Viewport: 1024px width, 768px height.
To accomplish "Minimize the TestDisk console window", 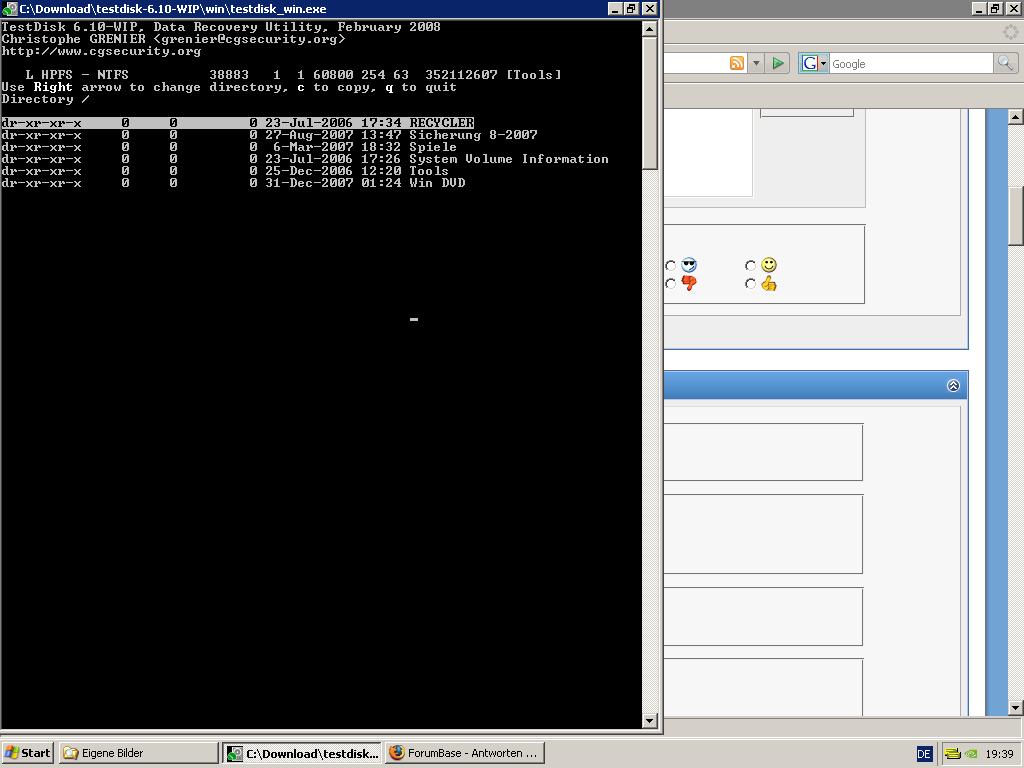I will 615,8.
